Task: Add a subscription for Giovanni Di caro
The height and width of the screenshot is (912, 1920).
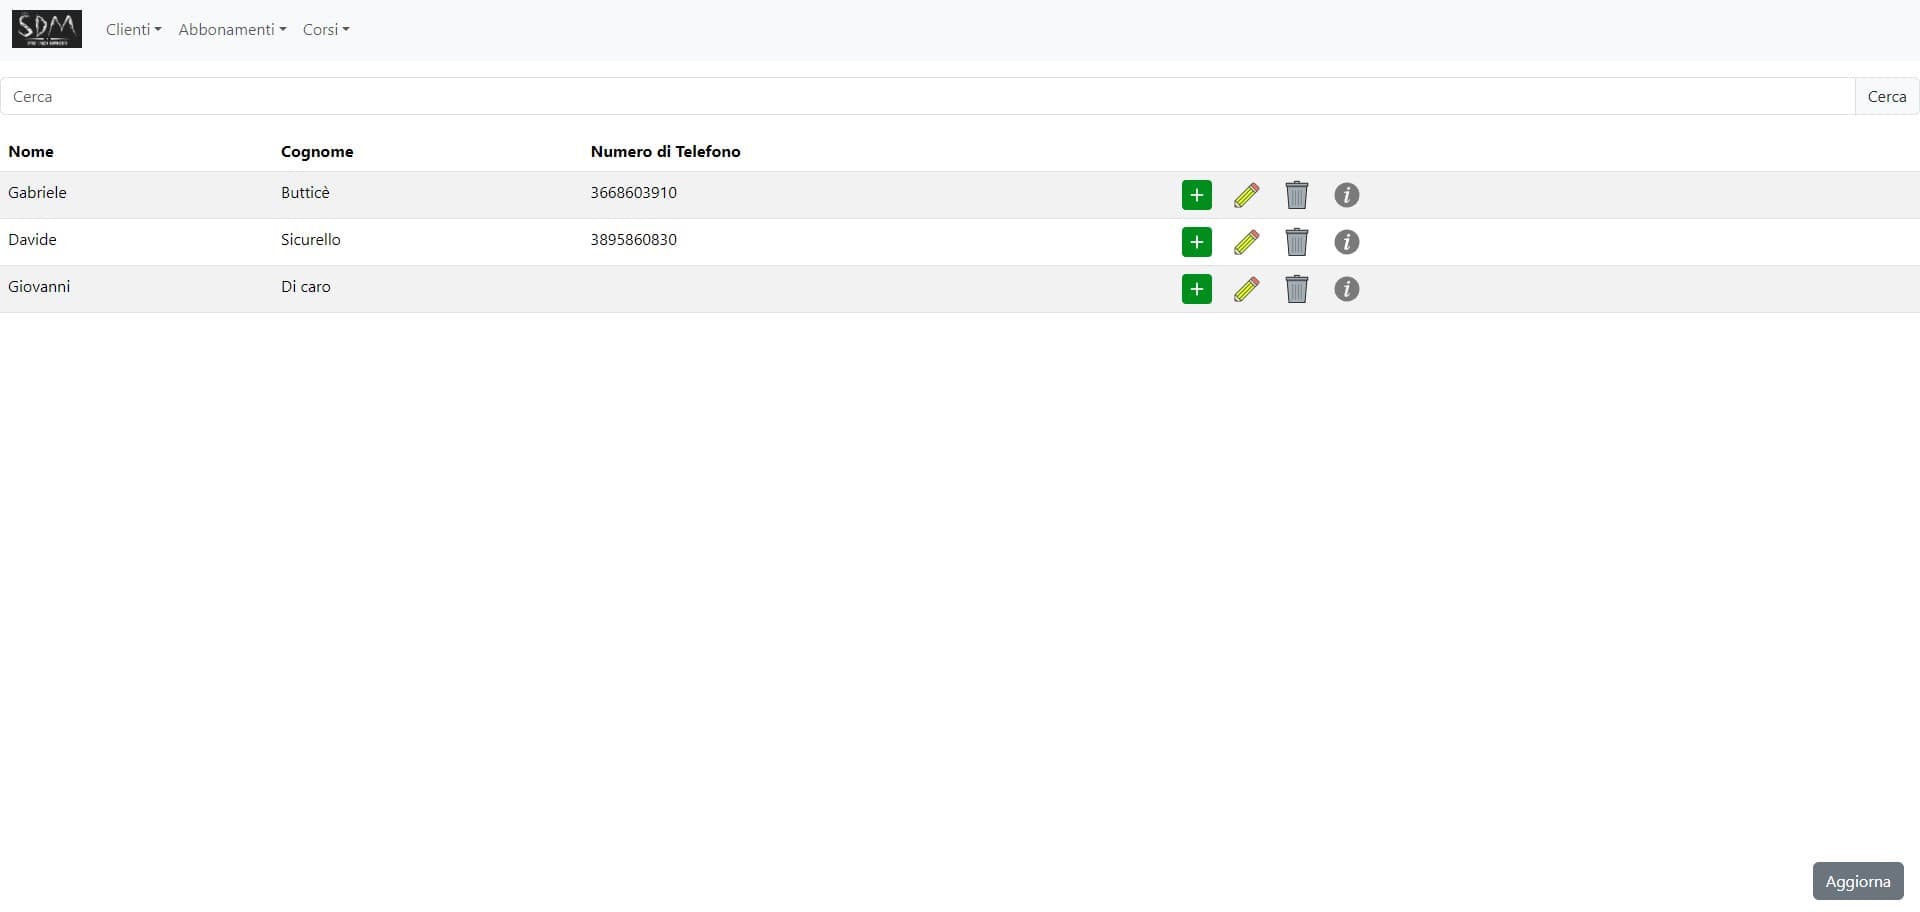Action: 1196,289
